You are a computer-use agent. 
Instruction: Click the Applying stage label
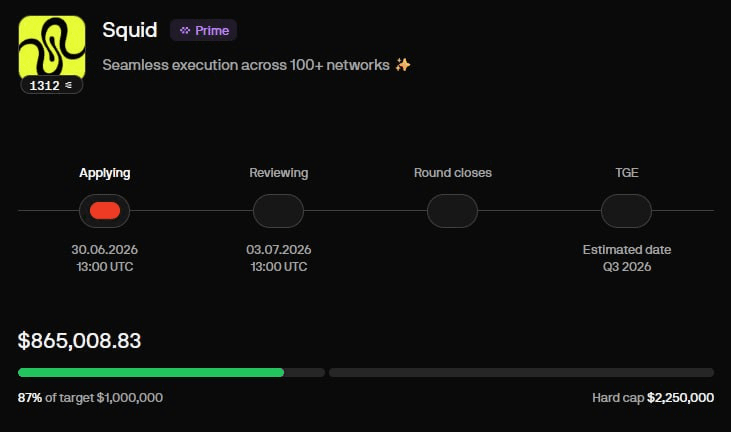pos(104,173)
